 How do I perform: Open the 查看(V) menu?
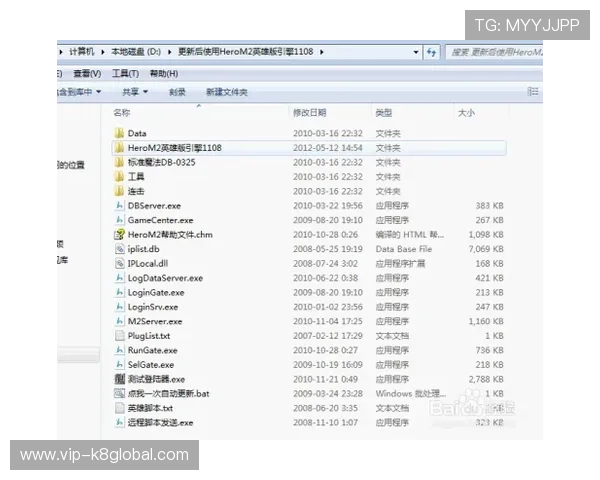pyautogui.click(x=87, y=73)
